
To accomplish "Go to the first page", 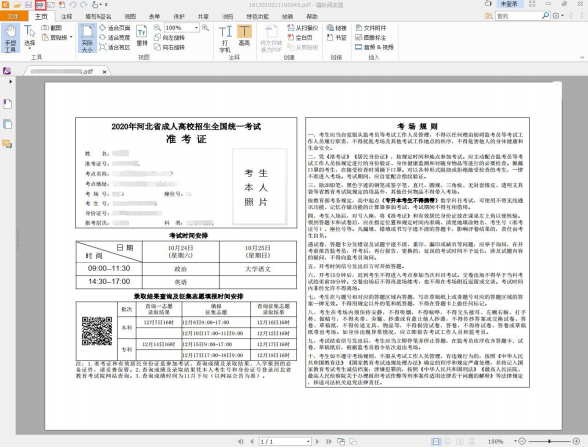I will [x=240, y=442].
